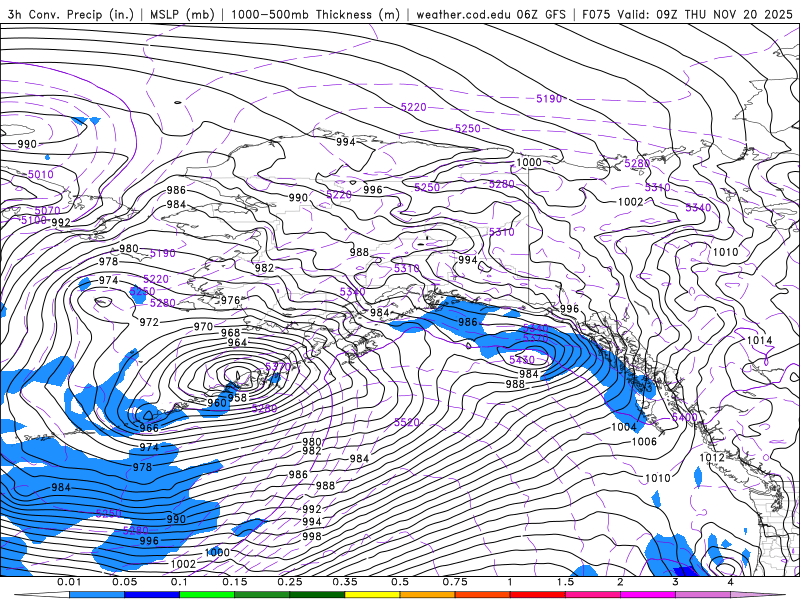The height and width of the screenshot is (600, 800).
Task: Click the magenta 2–3 legend swatch
Action: (647, 595)
